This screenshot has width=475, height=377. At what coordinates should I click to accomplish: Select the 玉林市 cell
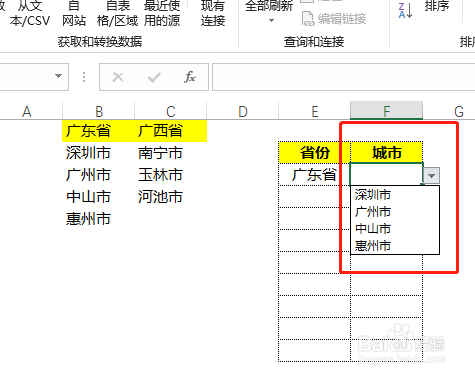[x=171, y=175]
